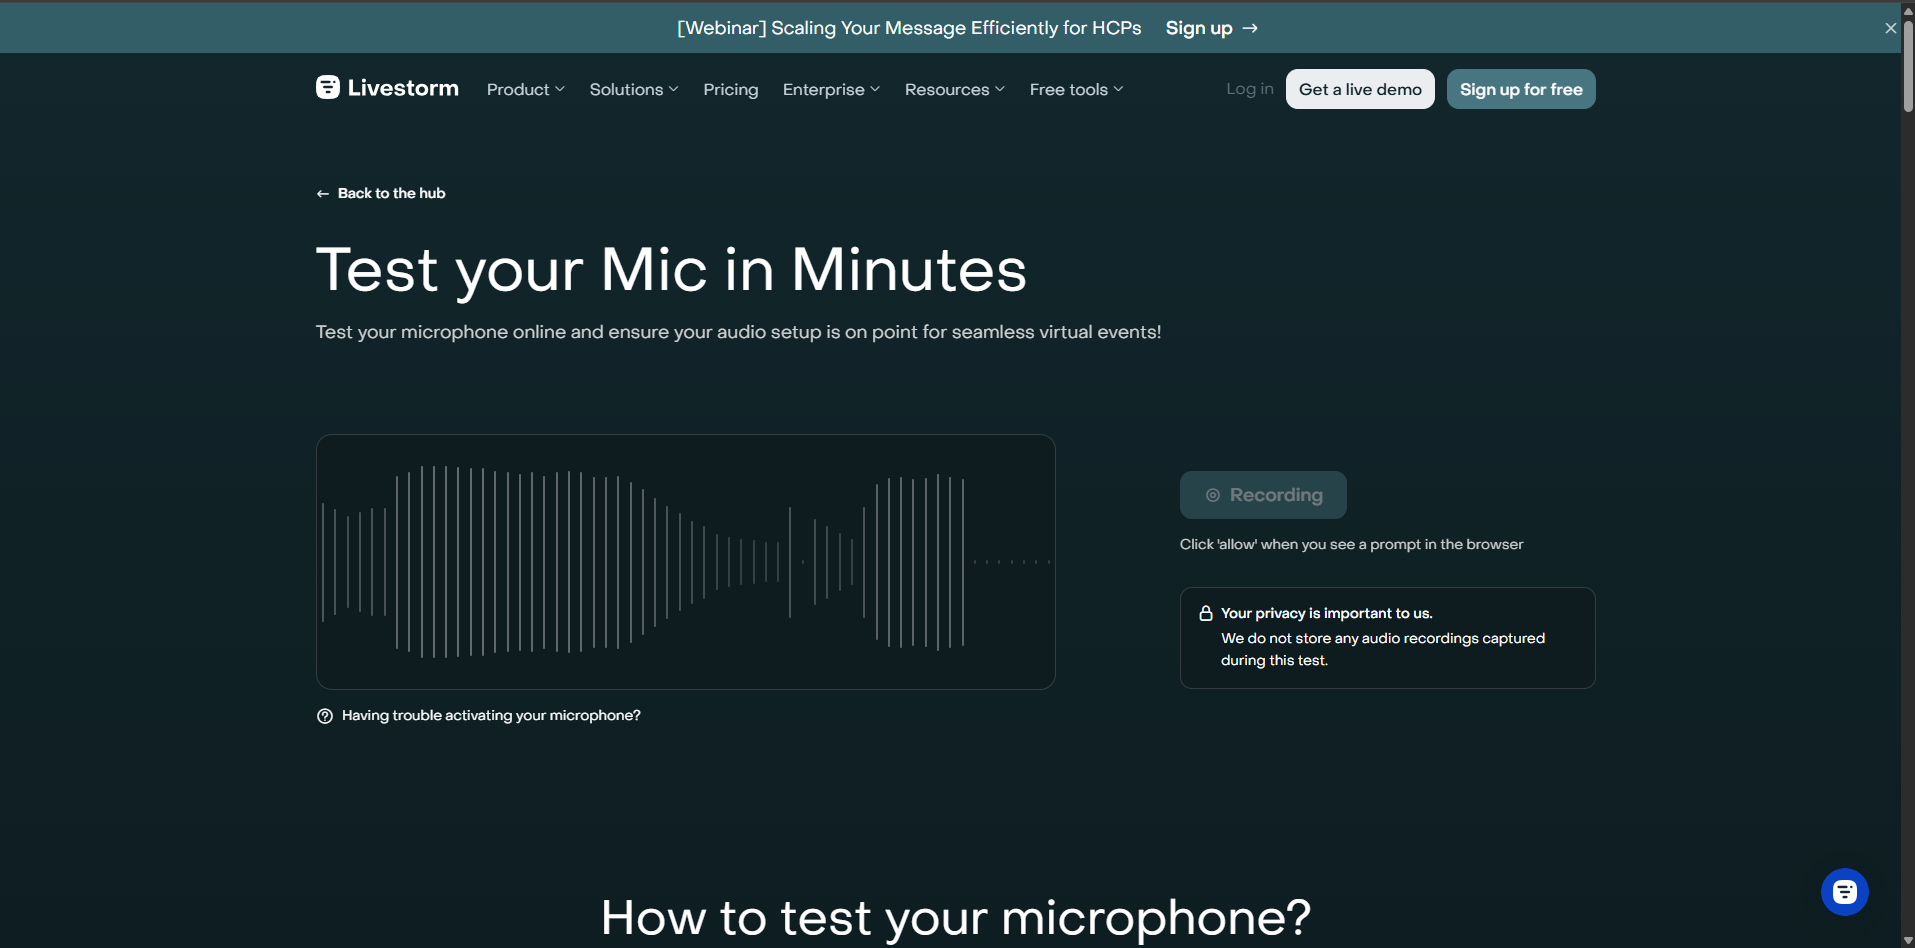Click the arrow in the Sign up banner
The height and width of the screenshot is (948, 1915).
click(1250, 28)
